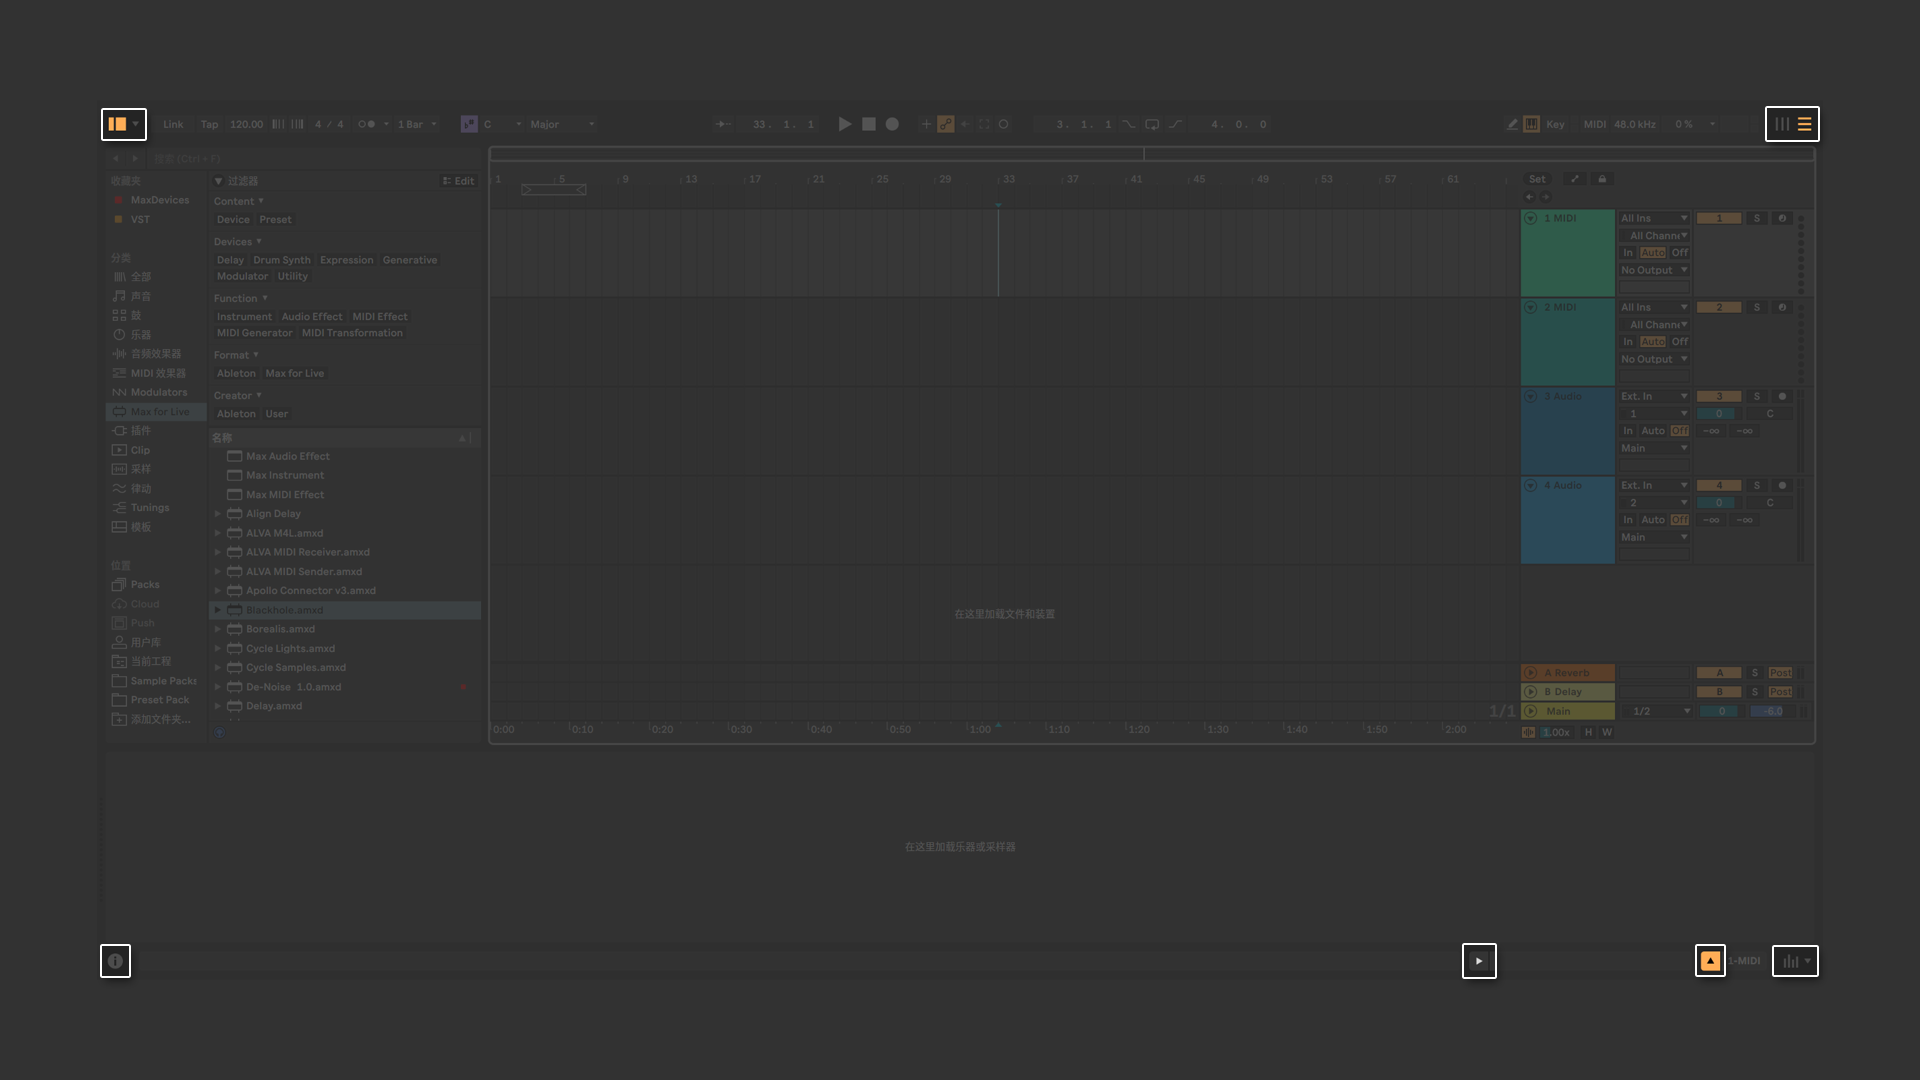
Task: Toggle Post button on A Reverb
Action: point(1780,673)
